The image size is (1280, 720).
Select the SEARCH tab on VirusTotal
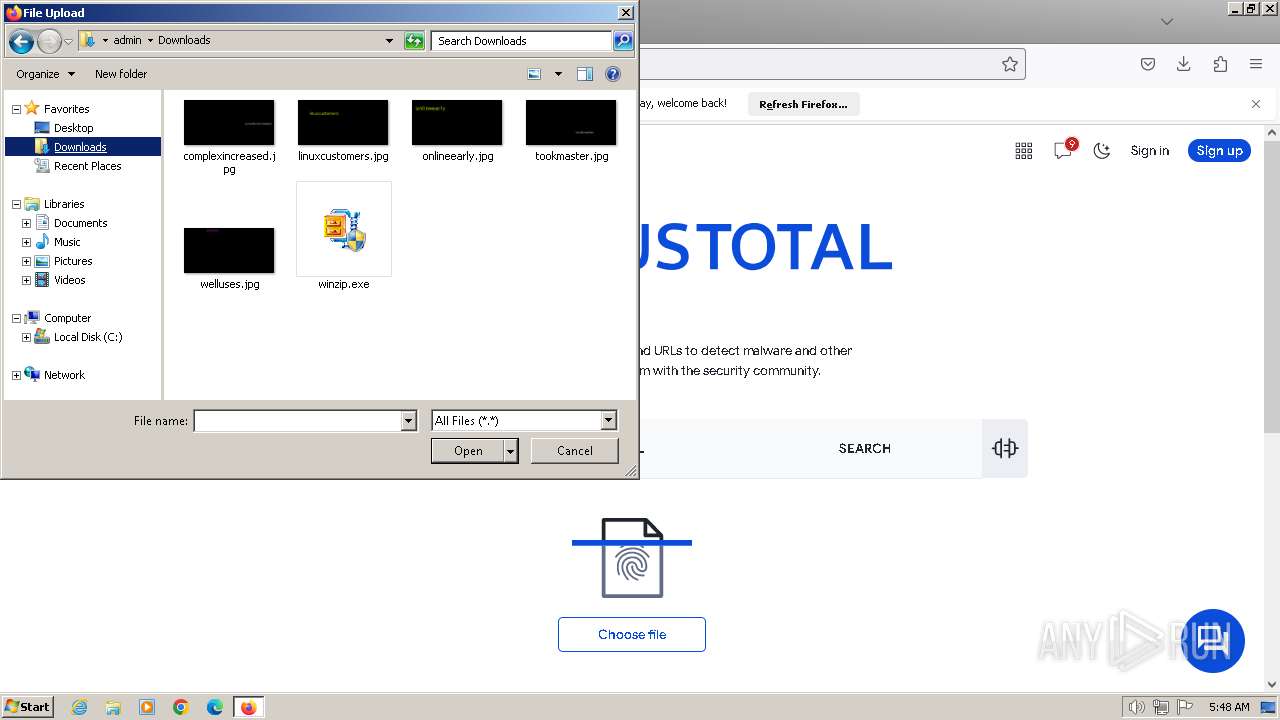point(864,449)
